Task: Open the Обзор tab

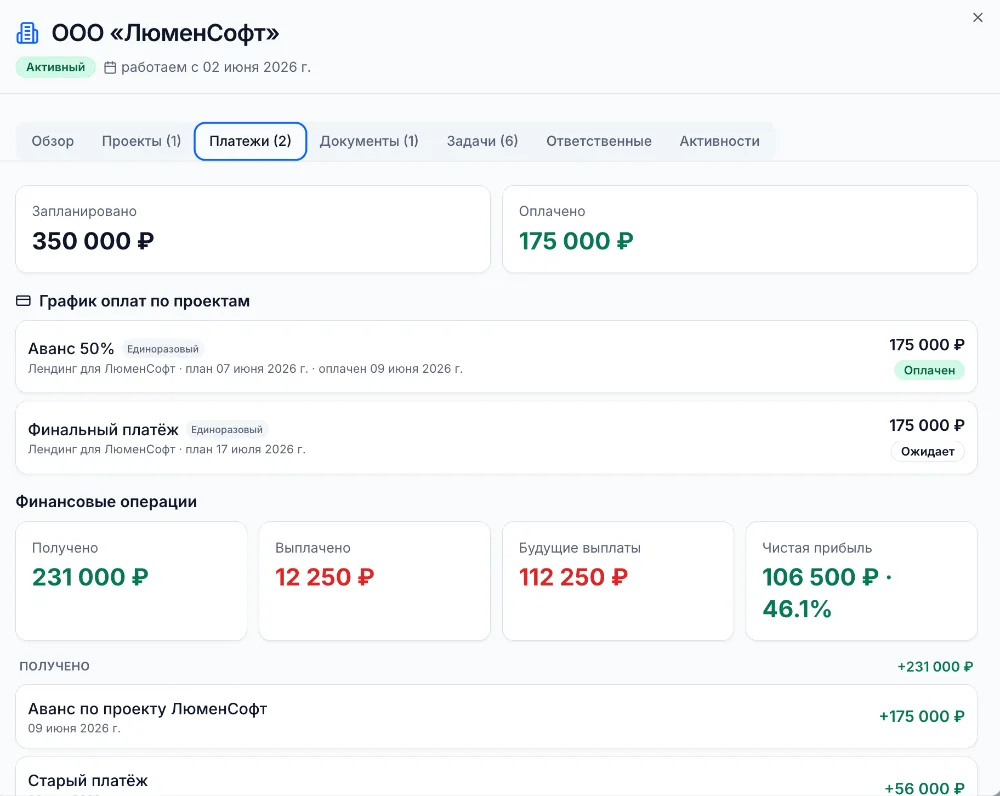Action: click(x=53, y=141)
